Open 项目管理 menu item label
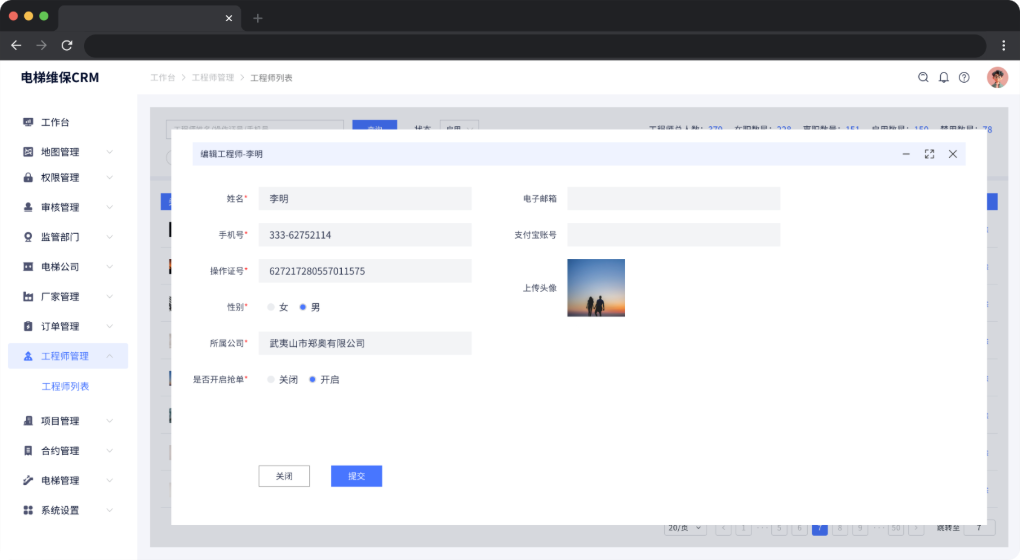Image resolution: width=1020 pixels, height=560 pixels. 60,421
